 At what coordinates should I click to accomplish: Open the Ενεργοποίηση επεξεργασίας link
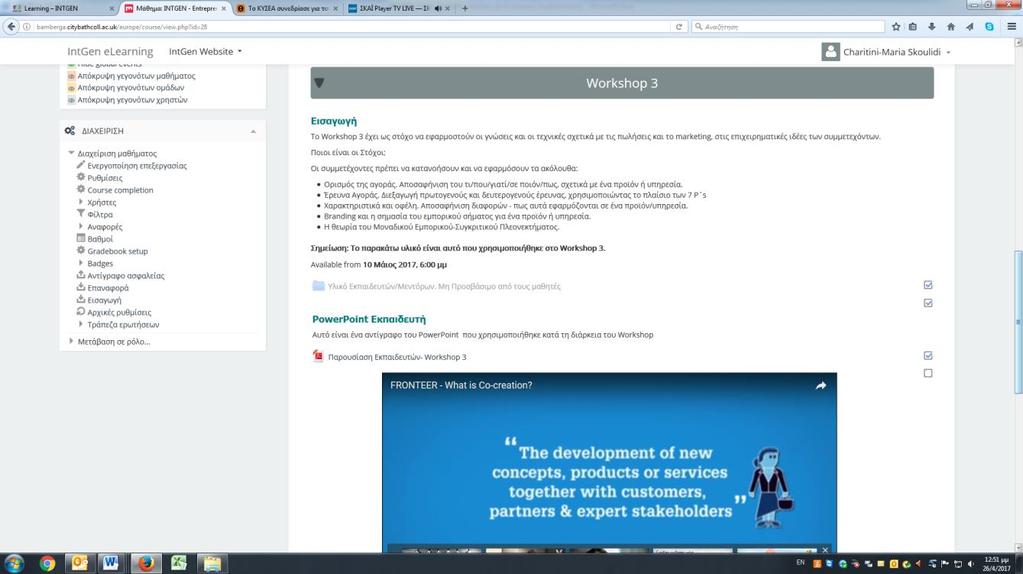[x=137, y=166]
